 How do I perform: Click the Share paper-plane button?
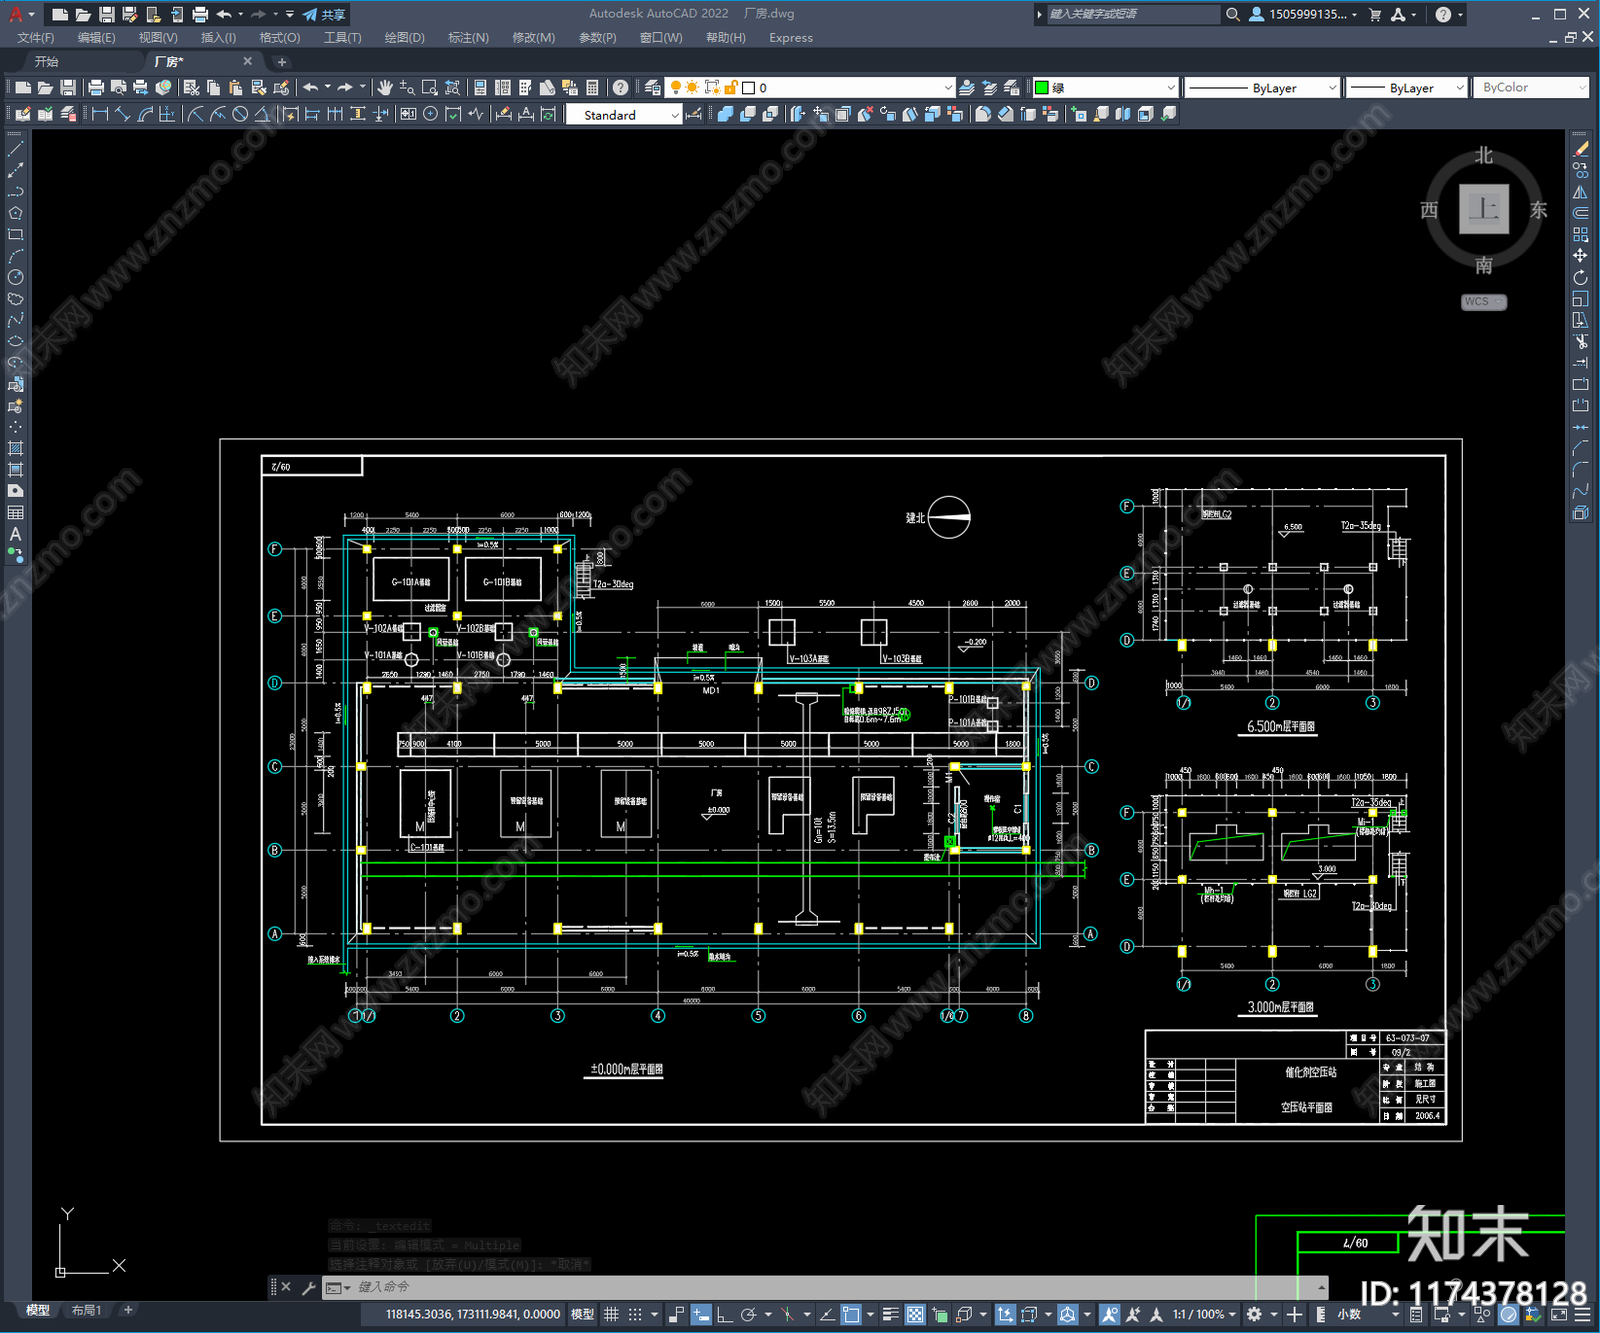pyautogui.click(x=324, y=14)
